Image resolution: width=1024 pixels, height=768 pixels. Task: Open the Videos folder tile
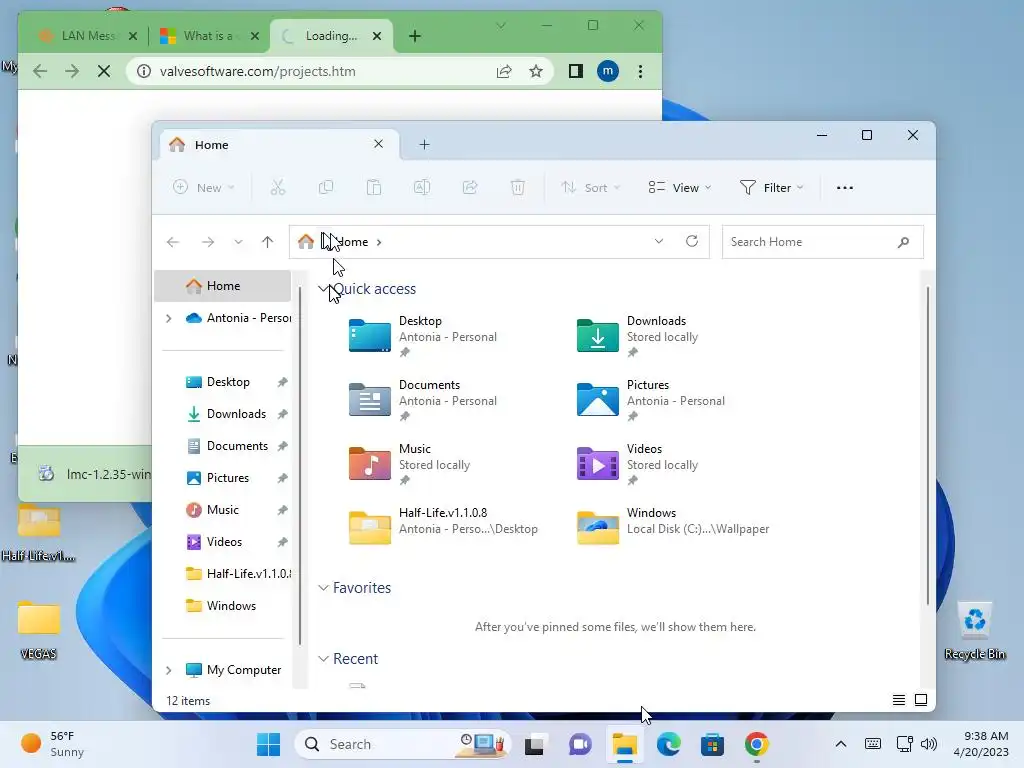tap(638, 464)
